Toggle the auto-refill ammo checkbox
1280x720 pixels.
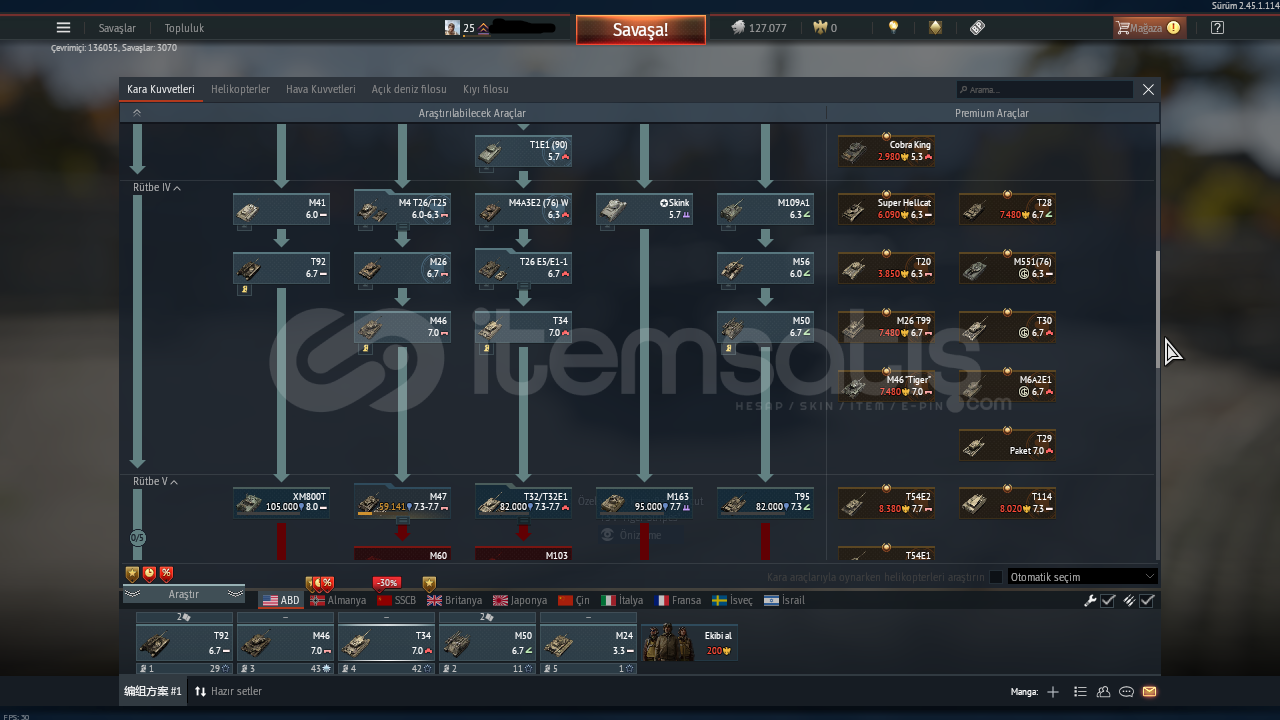pos(1147,601)
